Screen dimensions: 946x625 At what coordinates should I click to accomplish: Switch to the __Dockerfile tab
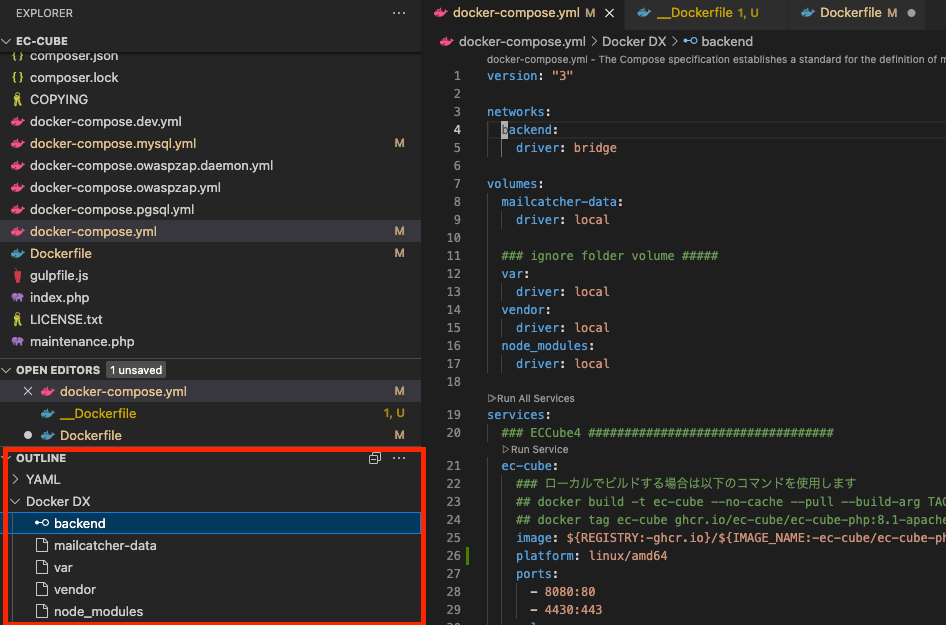click(x=701, y=12)
